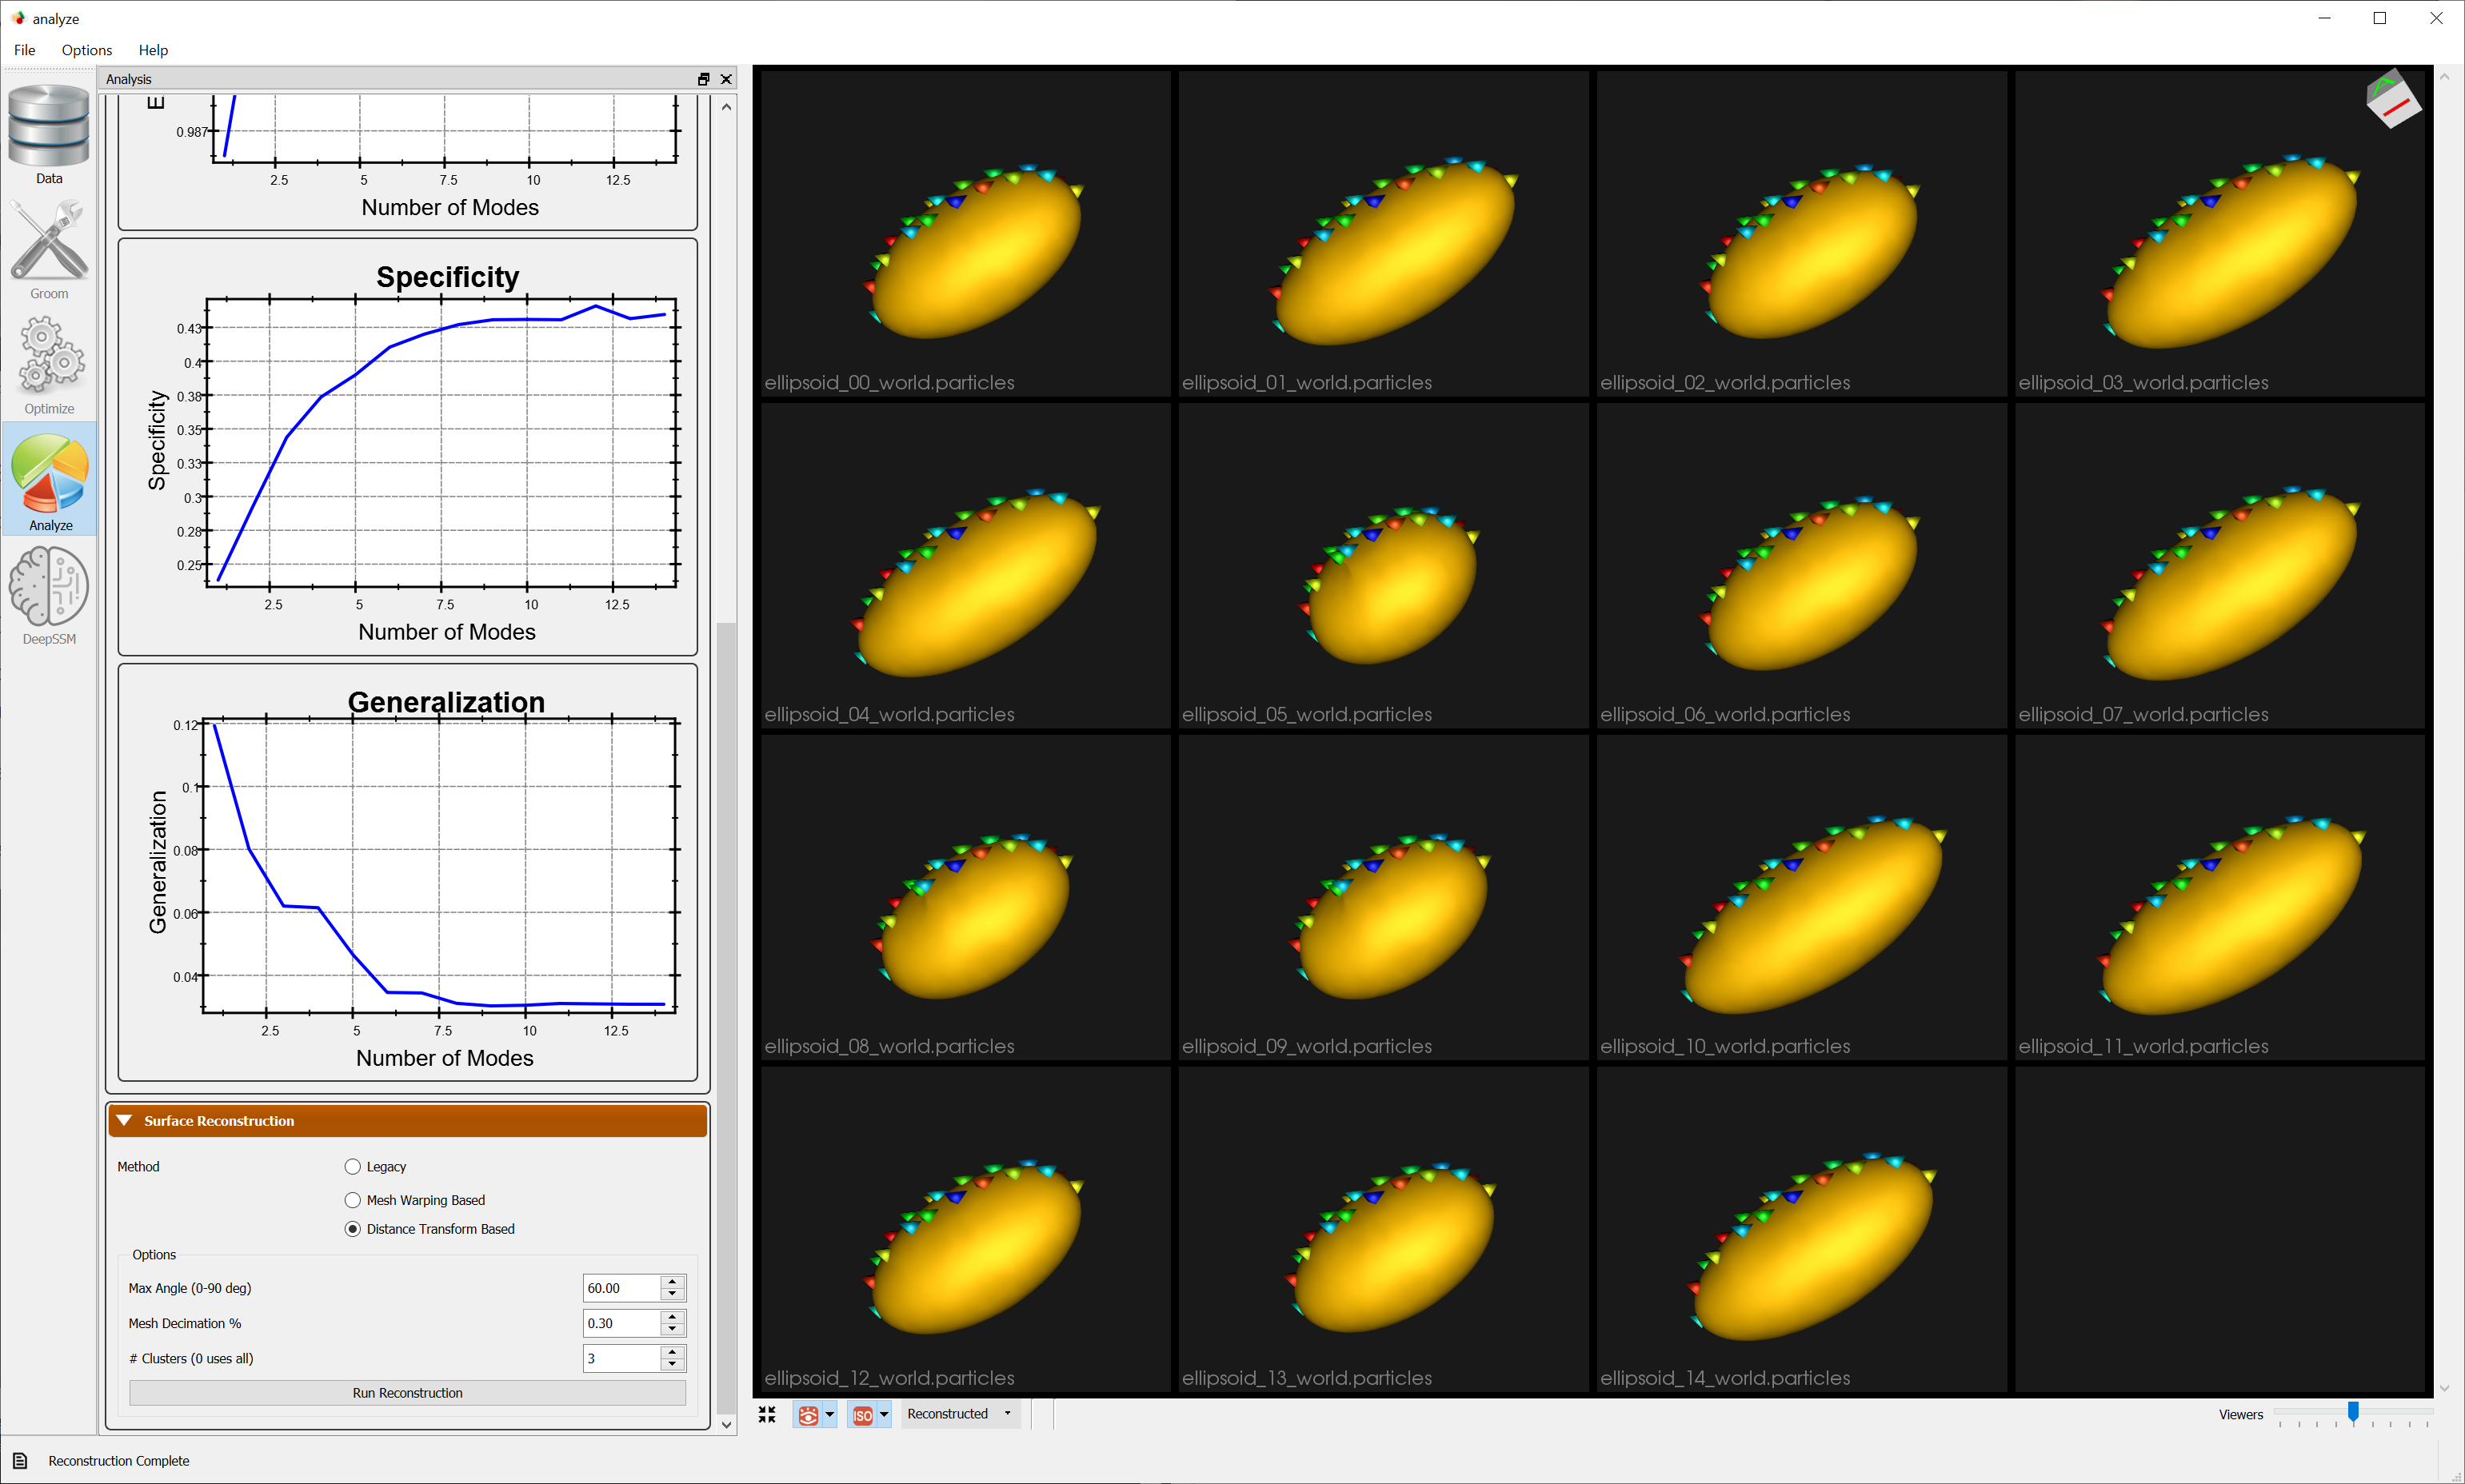Open the Options menu
The image size is (2465, 1484).
(x=86, y=50)
